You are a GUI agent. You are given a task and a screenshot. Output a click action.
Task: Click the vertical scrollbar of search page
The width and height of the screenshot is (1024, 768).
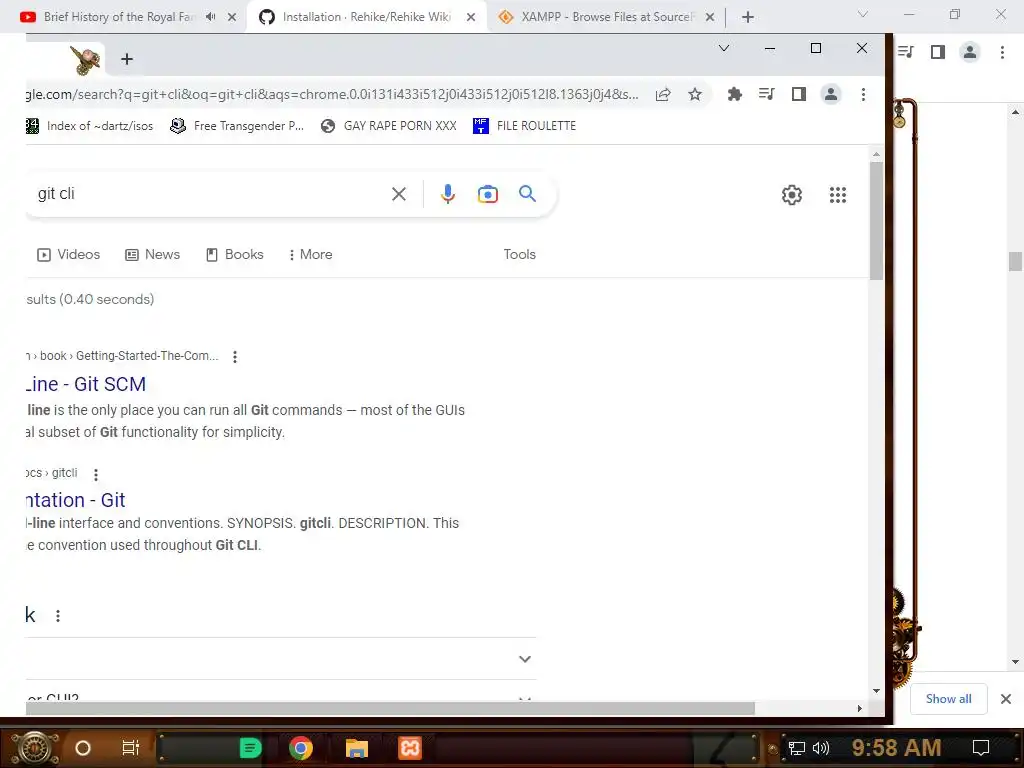coord(876,221)
